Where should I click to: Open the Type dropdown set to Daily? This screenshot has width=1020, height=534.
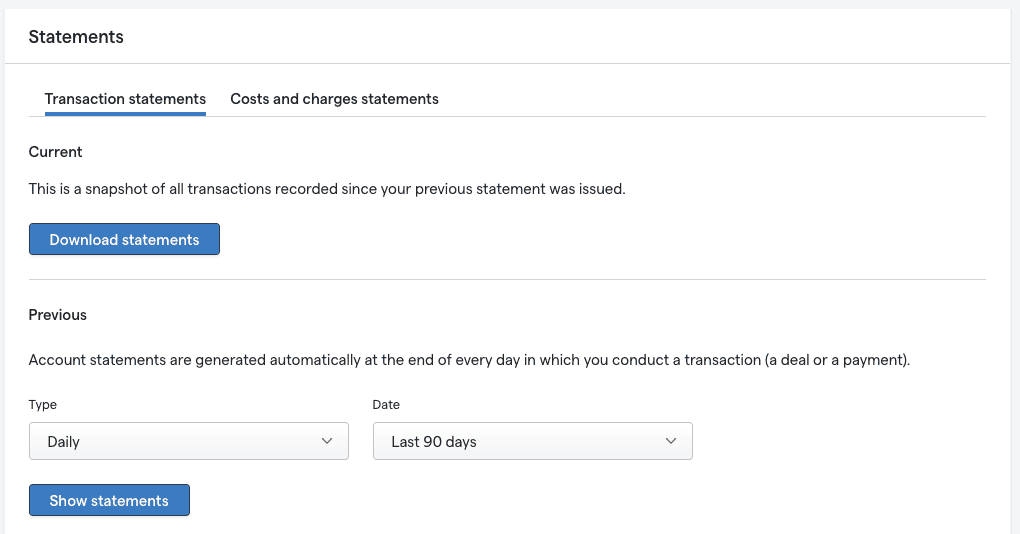189,441
